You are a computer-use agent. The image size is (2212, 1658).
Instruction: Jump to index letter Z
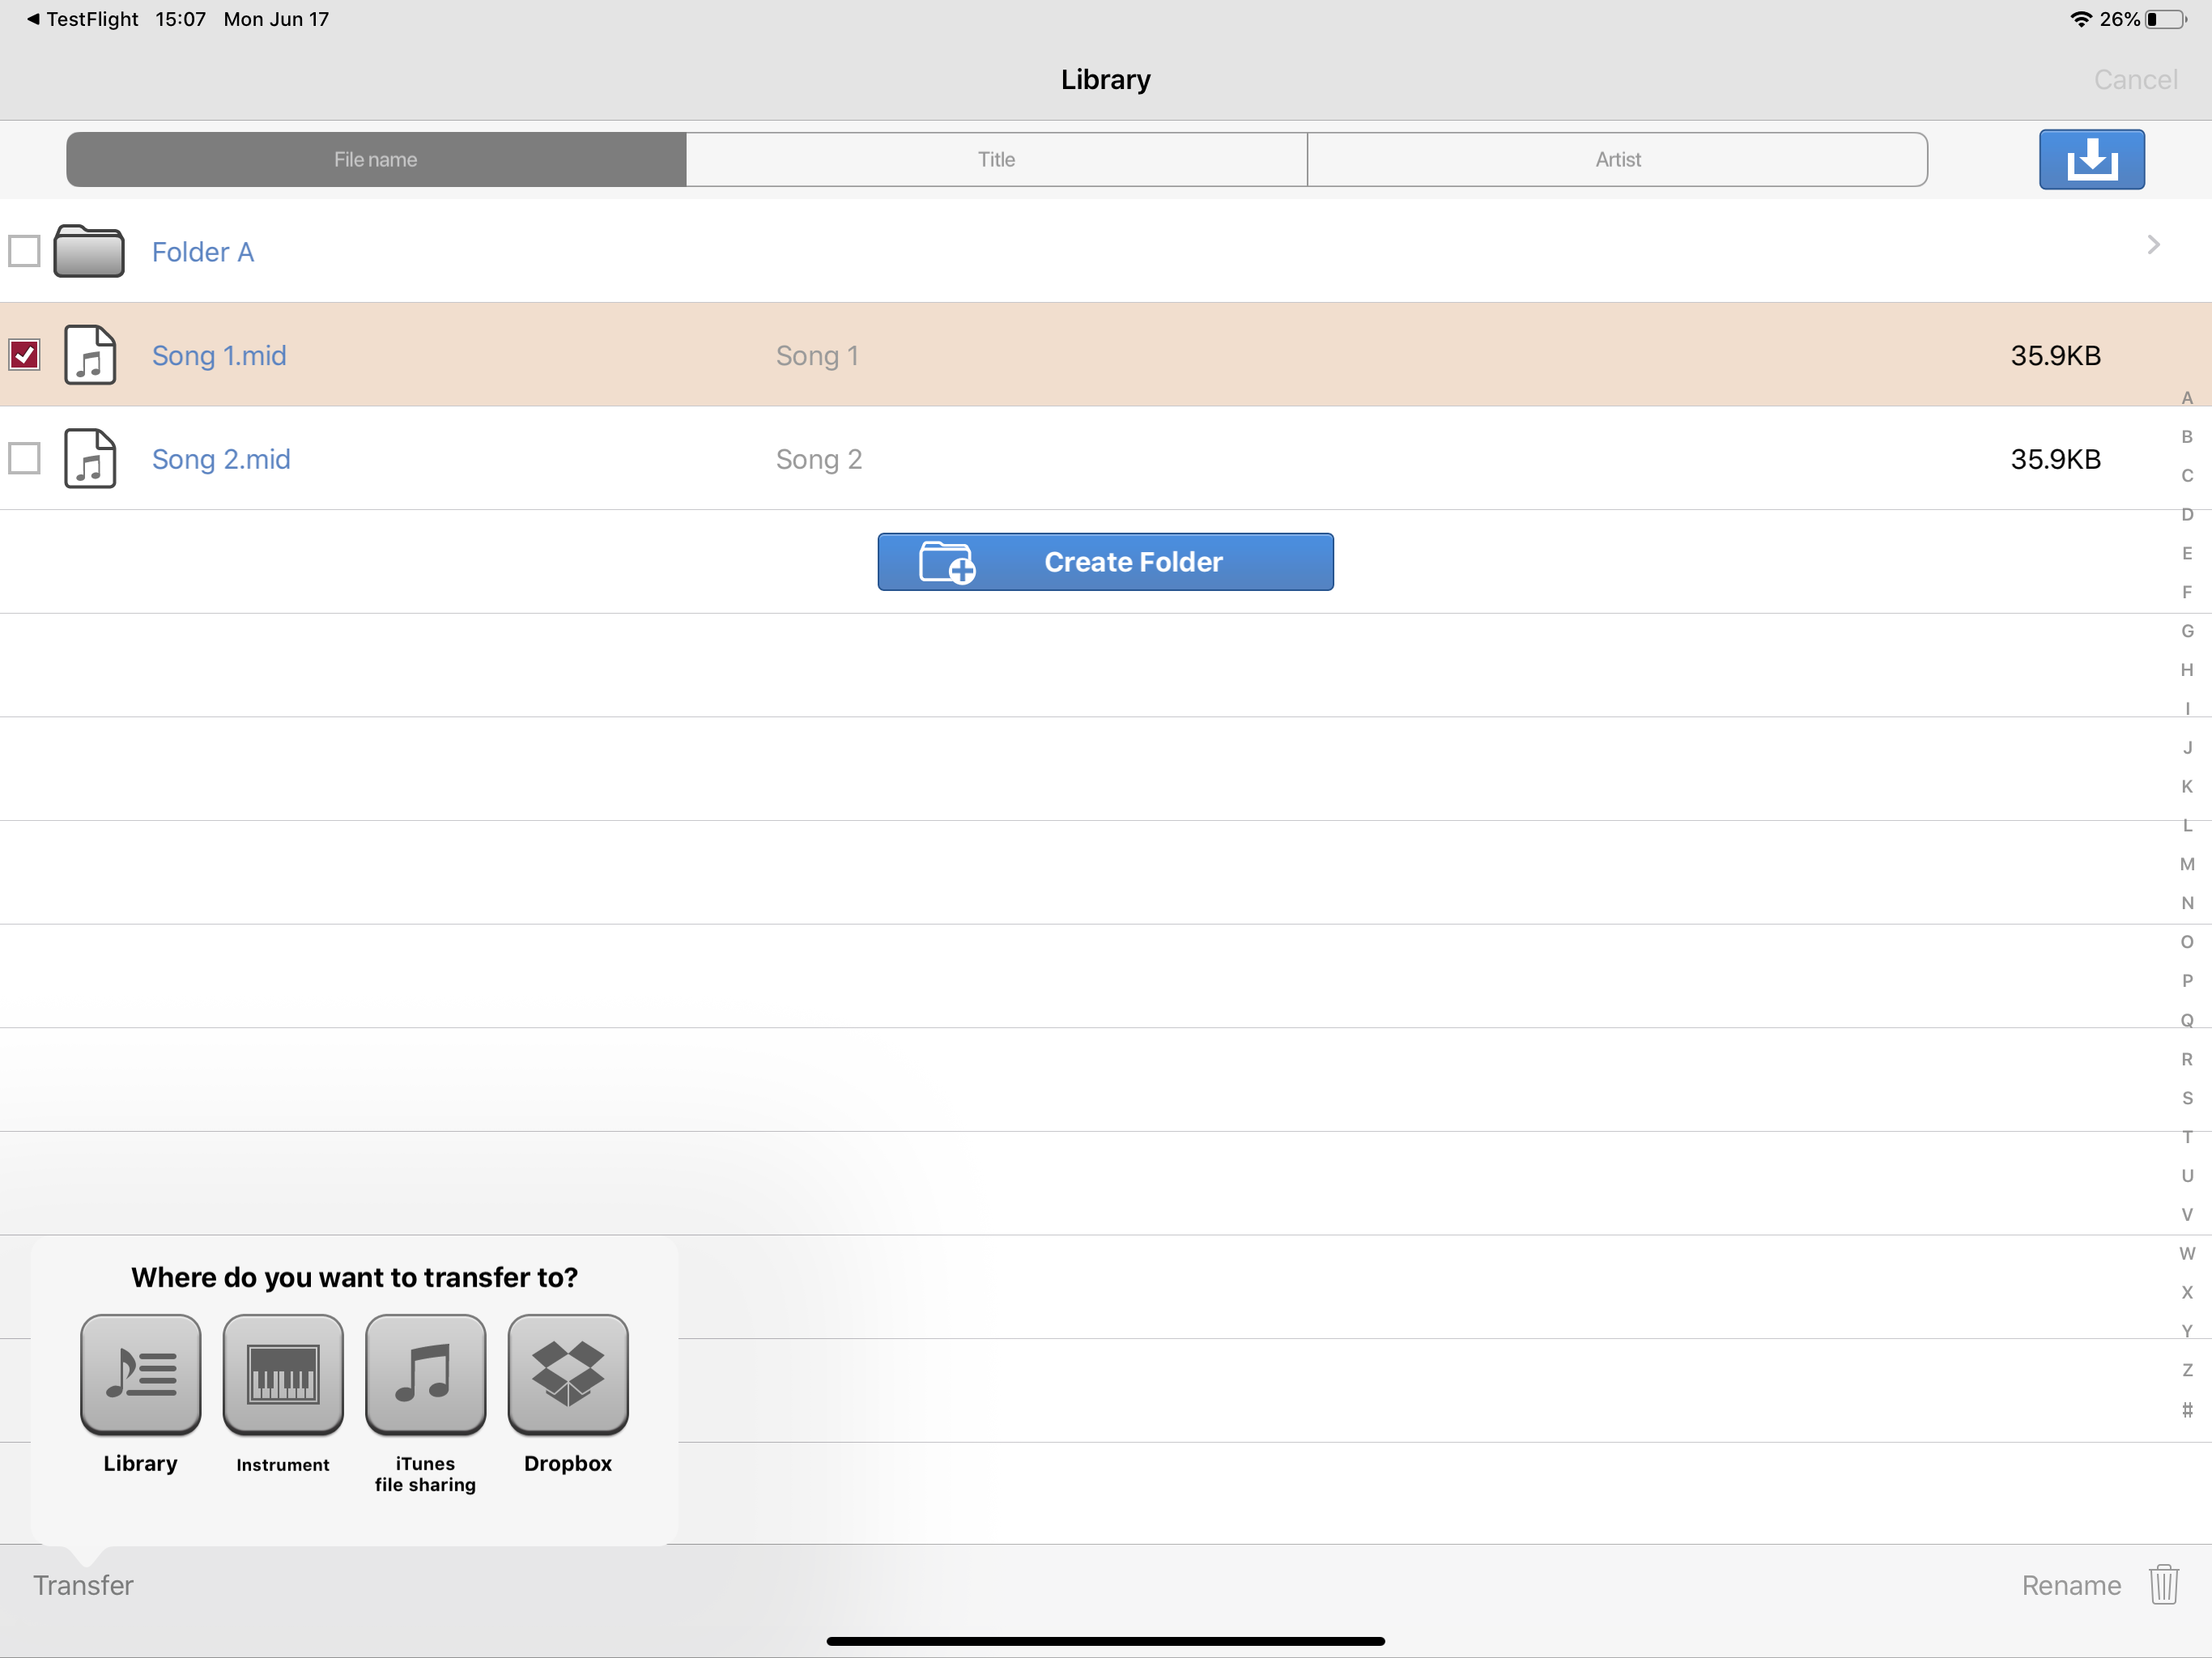[x=2187, y=1370]
